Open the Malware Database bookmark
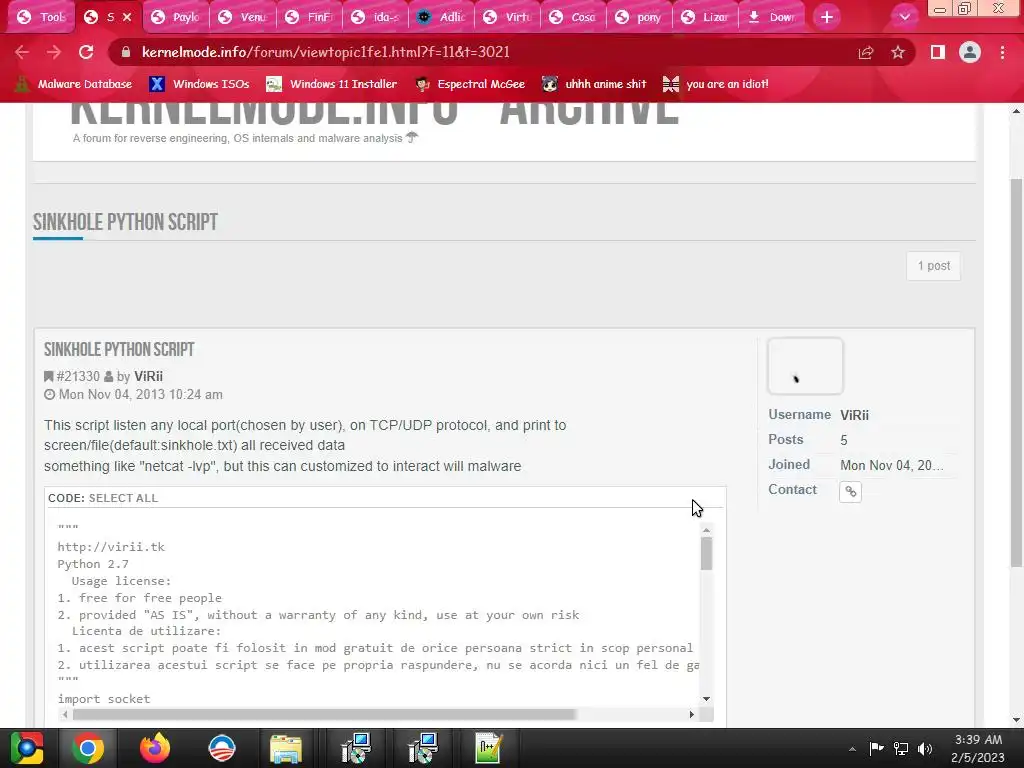The height and width of the screenshot is (768, 1024). coord(73,84)
